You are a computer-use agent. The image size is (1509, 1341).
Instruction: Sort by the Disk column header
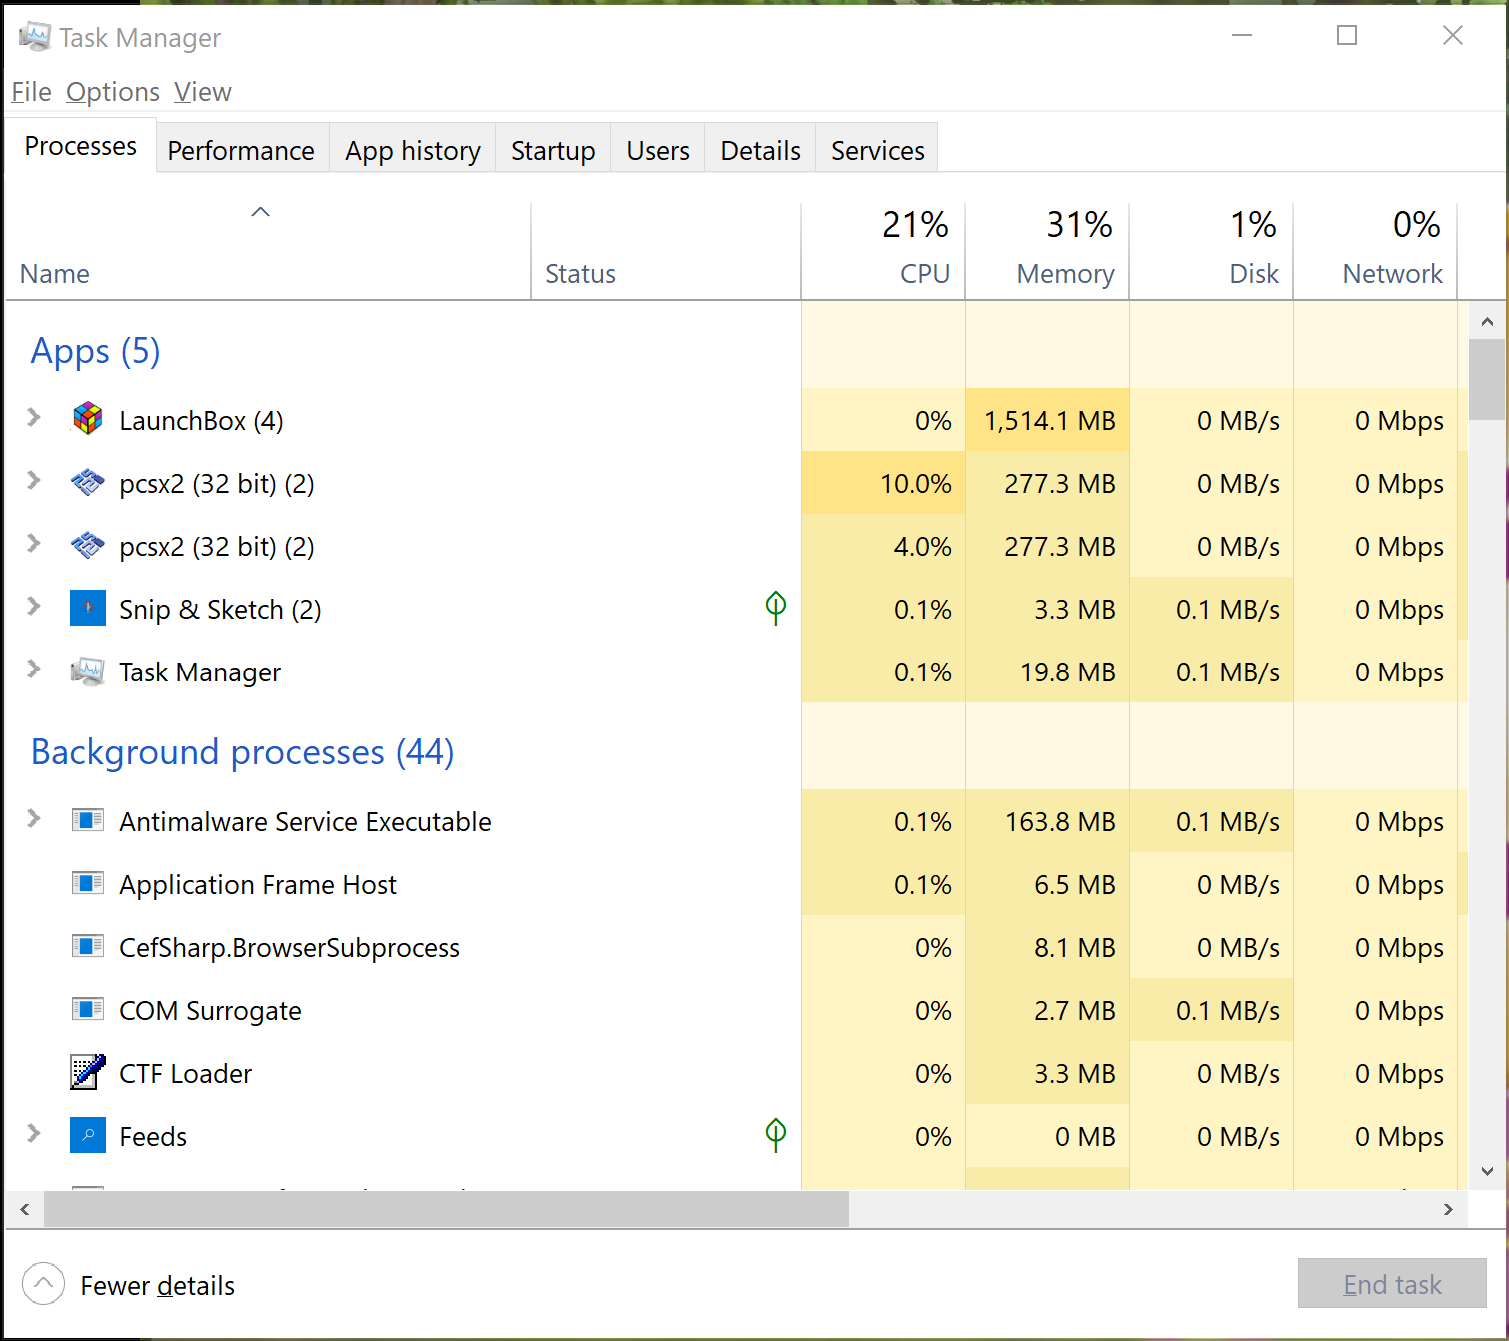pos(1211,250)
